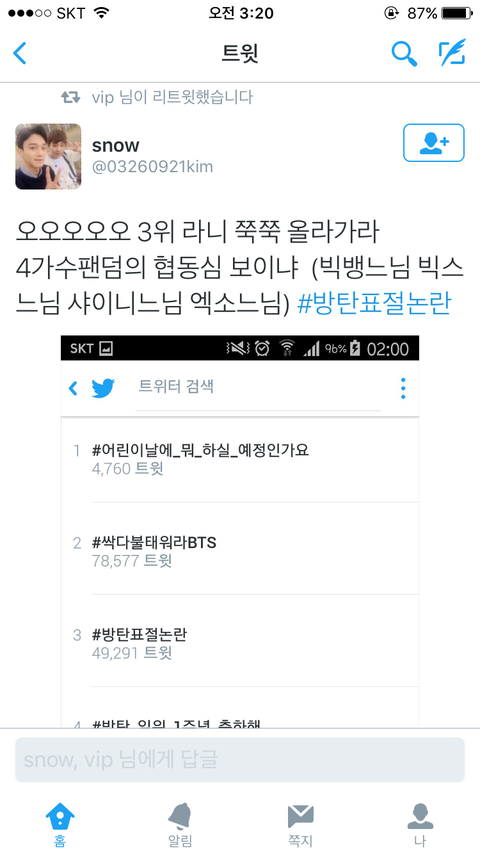The width and height of the screenshot is (480, 854).
Task: Open the @03260921kim handle
Action: tap(152, 167)
